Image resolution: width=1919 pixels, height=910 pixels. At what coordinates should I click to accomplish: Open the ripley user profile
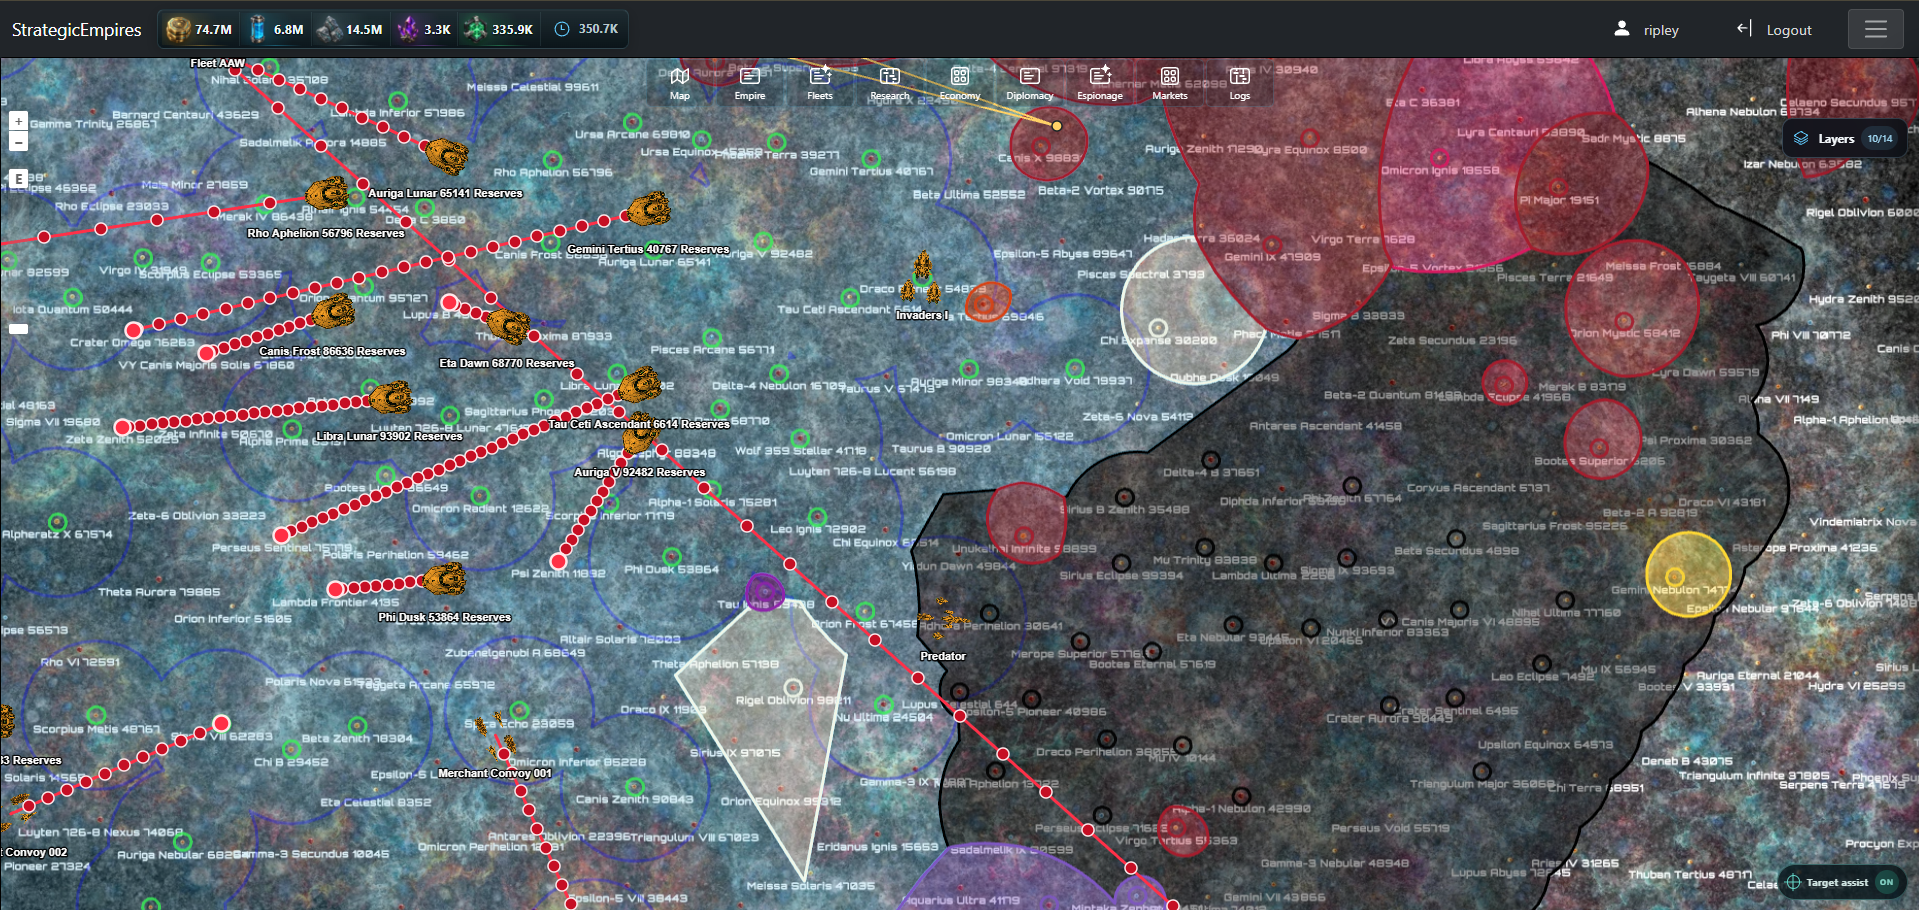pyautogui.click(x=1646, y=30)
